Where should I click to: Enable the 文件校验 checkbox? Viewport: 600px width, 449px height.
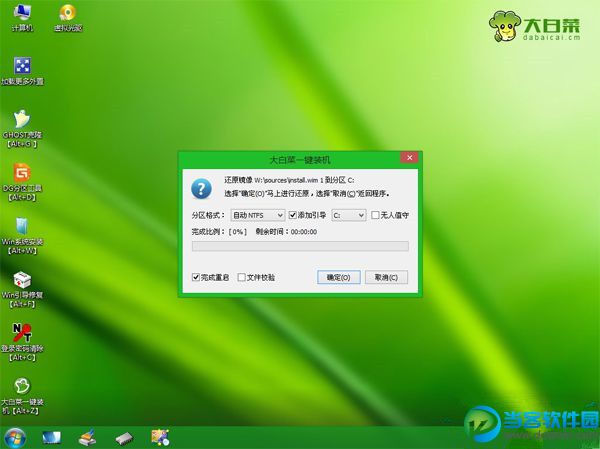[x=241, y=277]
